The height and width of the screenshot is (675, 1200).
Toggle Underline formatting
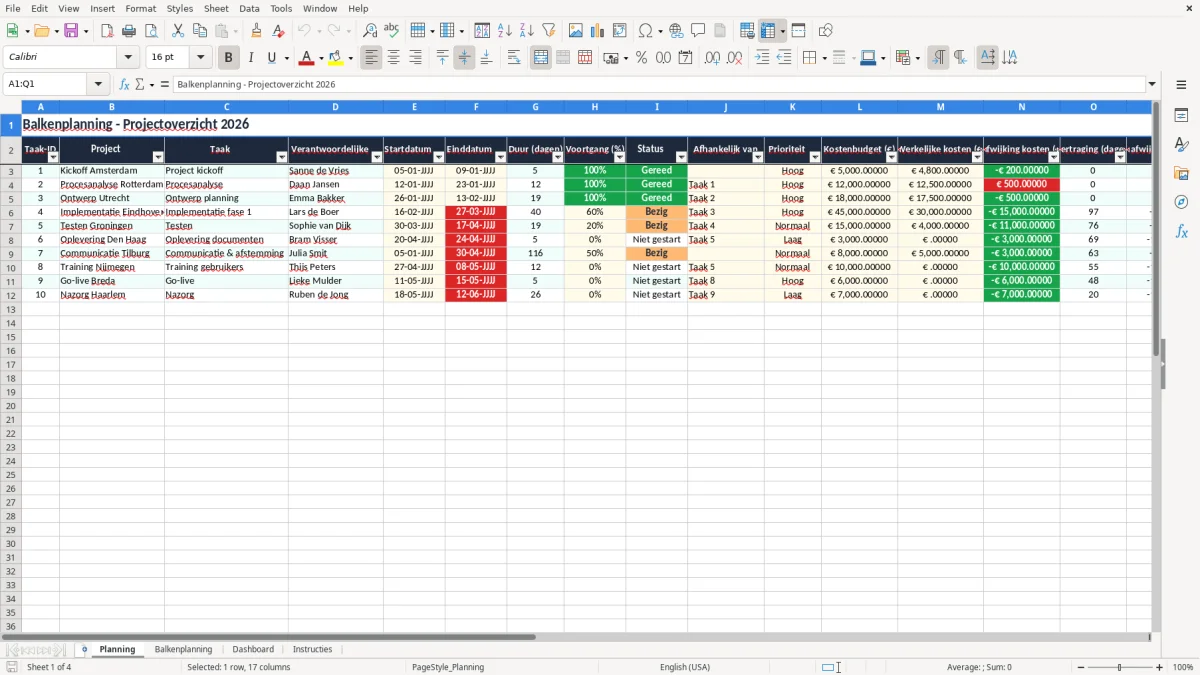pos(272,58)
